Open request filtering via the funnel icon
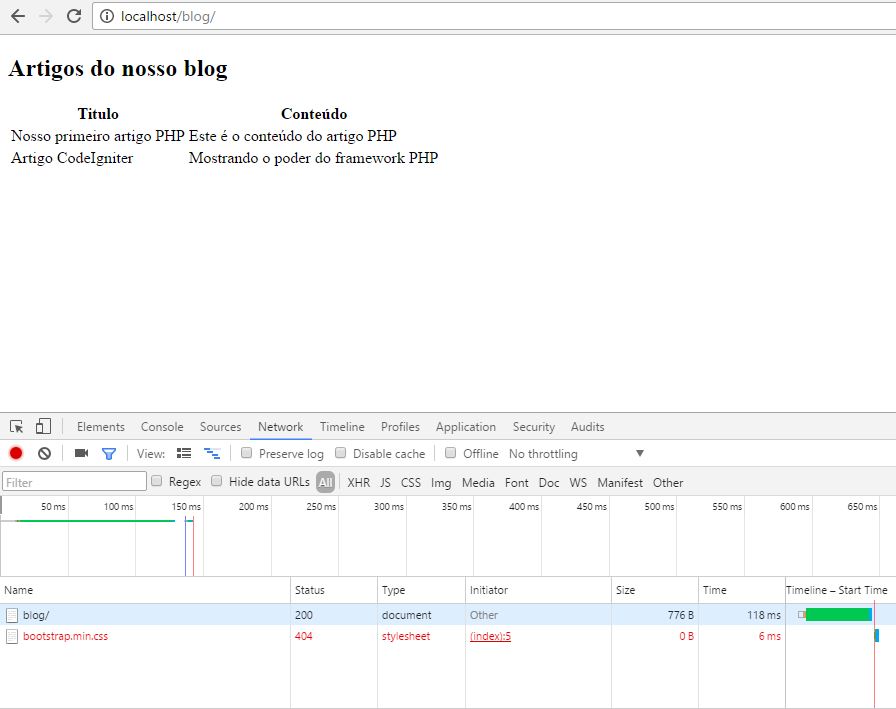Viewport: 896px width, 709px height. [x=108, y=452]
